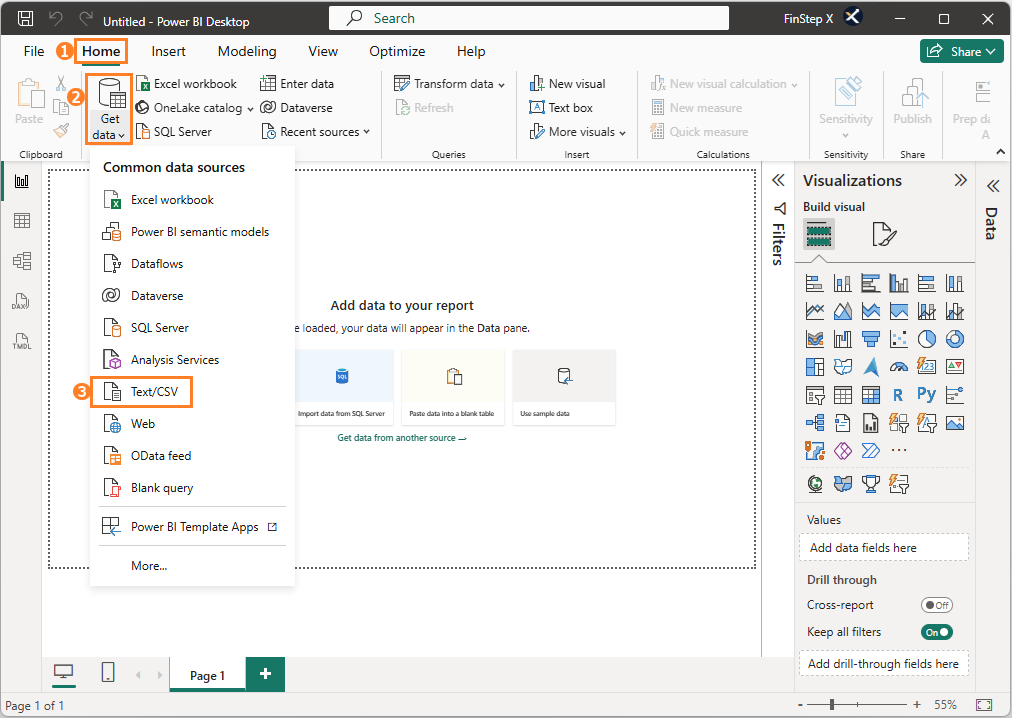
Task: Select the Treemap visual icon
Action: (x=815, y=367)
